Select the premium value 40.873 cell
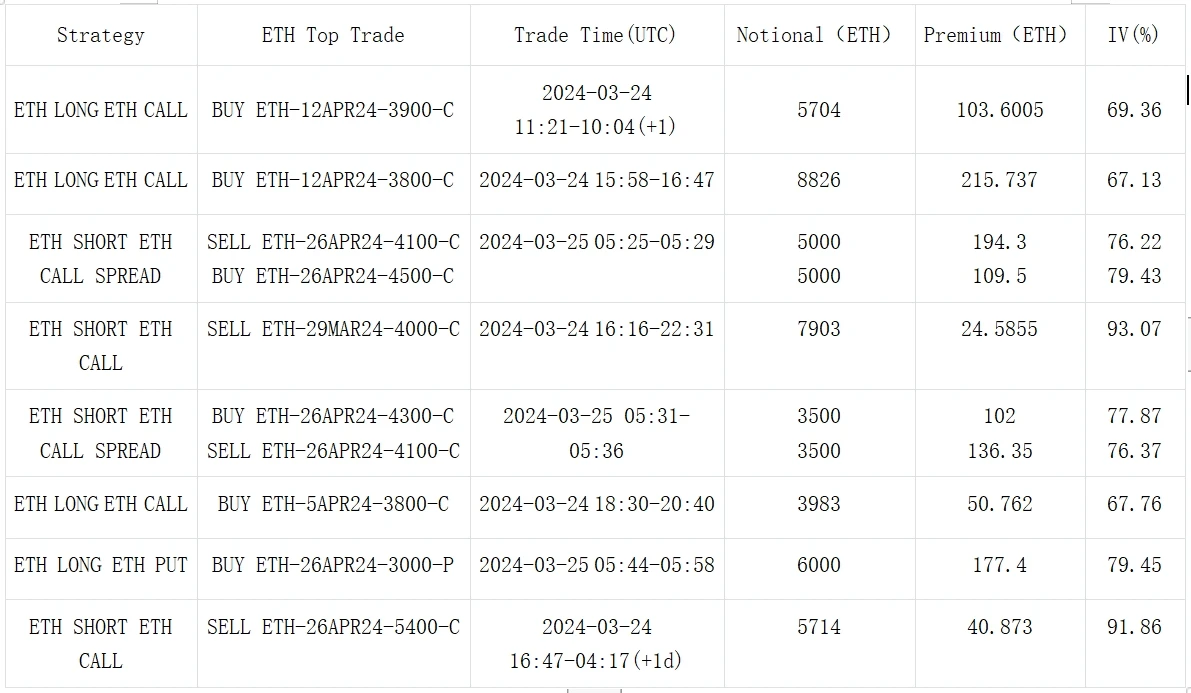This screenshot has height=693, width=1191. point(999,627)
